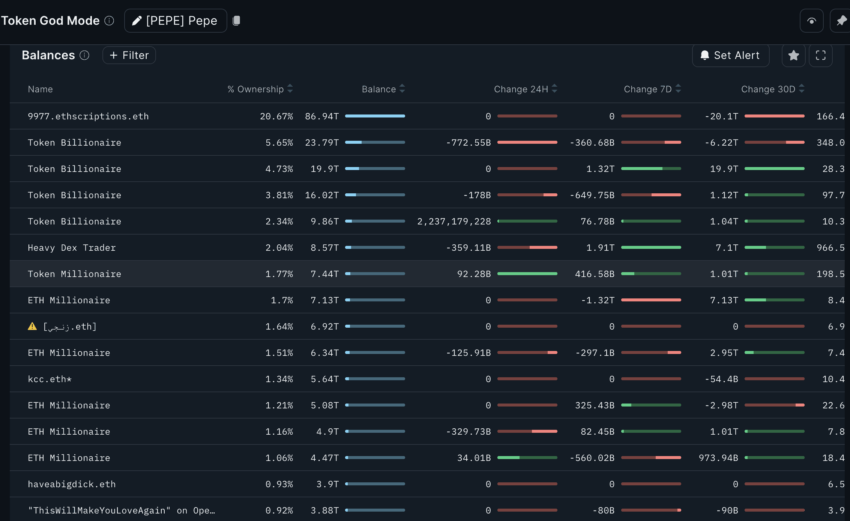Click the pin icon in top right
Image resolution: width=850 pixels, height=521 pixels.
(x=840, y=21)
